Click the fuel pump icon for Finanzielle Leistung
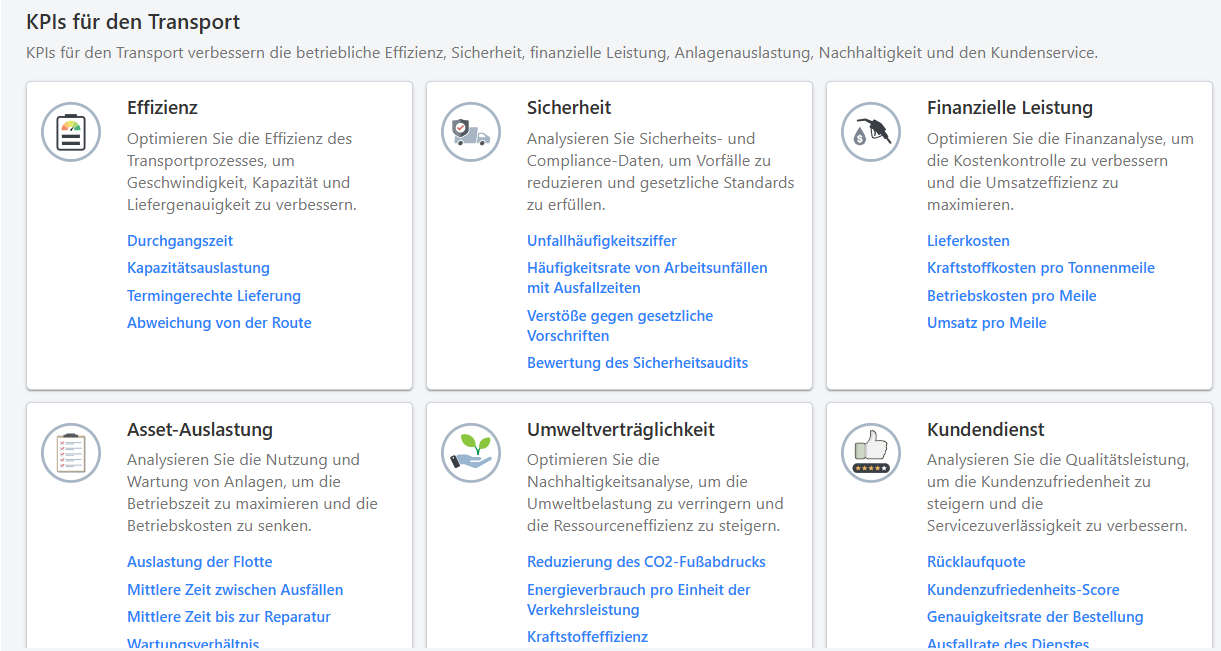The height and width of the screenshot is (651, 1221). pyautogui.click(x=870, y=131)
